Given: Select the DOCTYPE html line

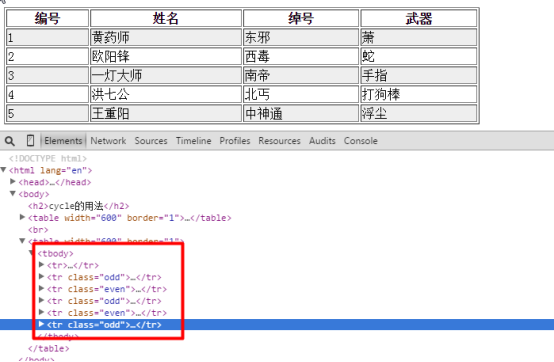Looking at the screenshot, I should coord(48,159).
